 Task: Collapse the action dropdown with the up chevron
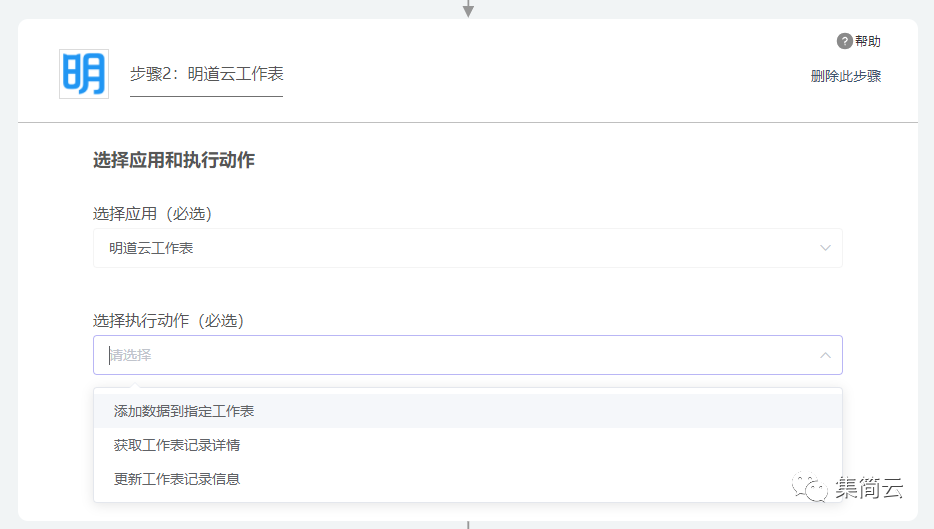click(825, 355)
